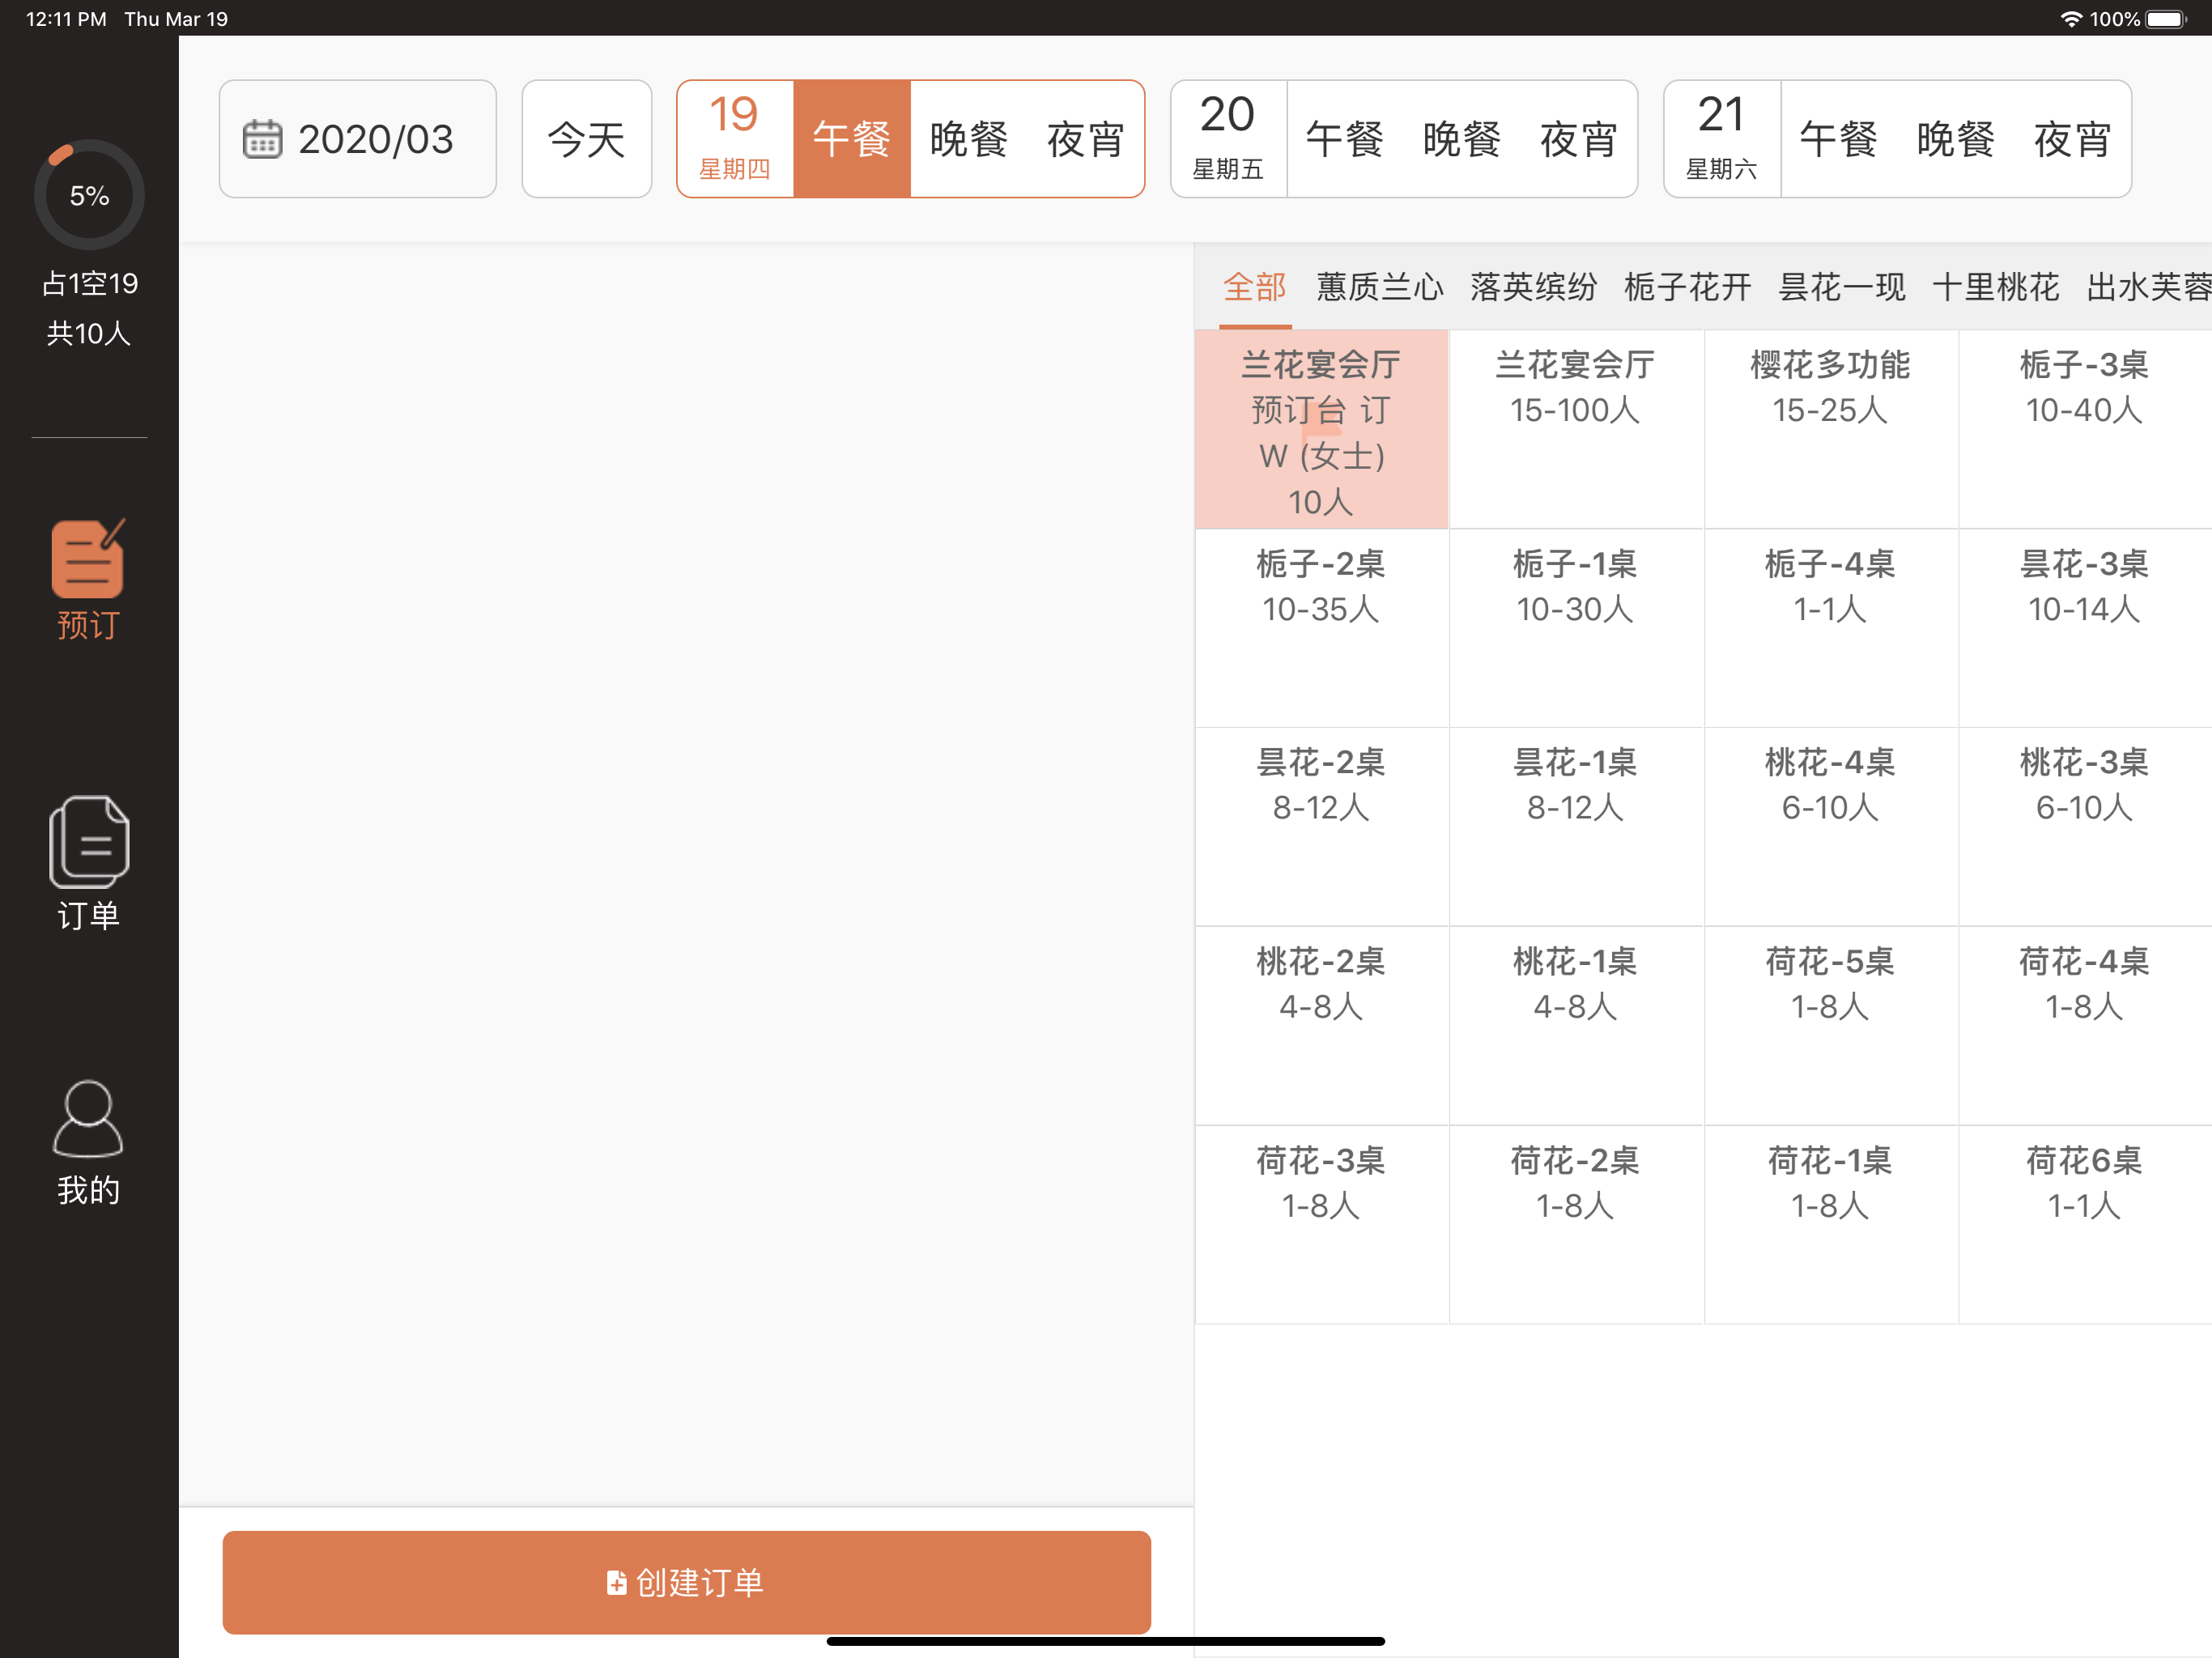Tap the 5% occupancy ring indicator
This screenshot has width=2212, height=1658.
pyautogui.click(x=89, y=195)
